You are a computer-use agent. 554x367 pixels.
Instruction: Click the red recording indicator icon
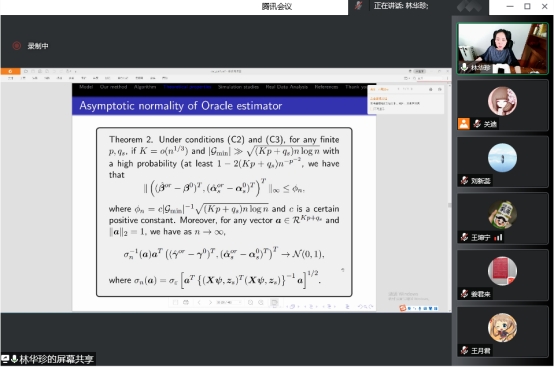point(16,46)
